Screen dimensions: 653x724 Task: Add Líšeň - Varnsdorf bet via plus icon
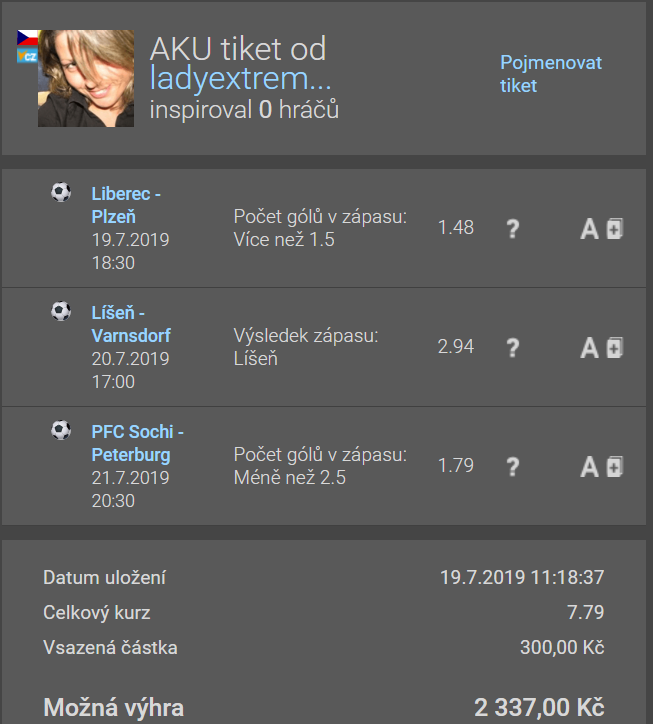(615, 348)
